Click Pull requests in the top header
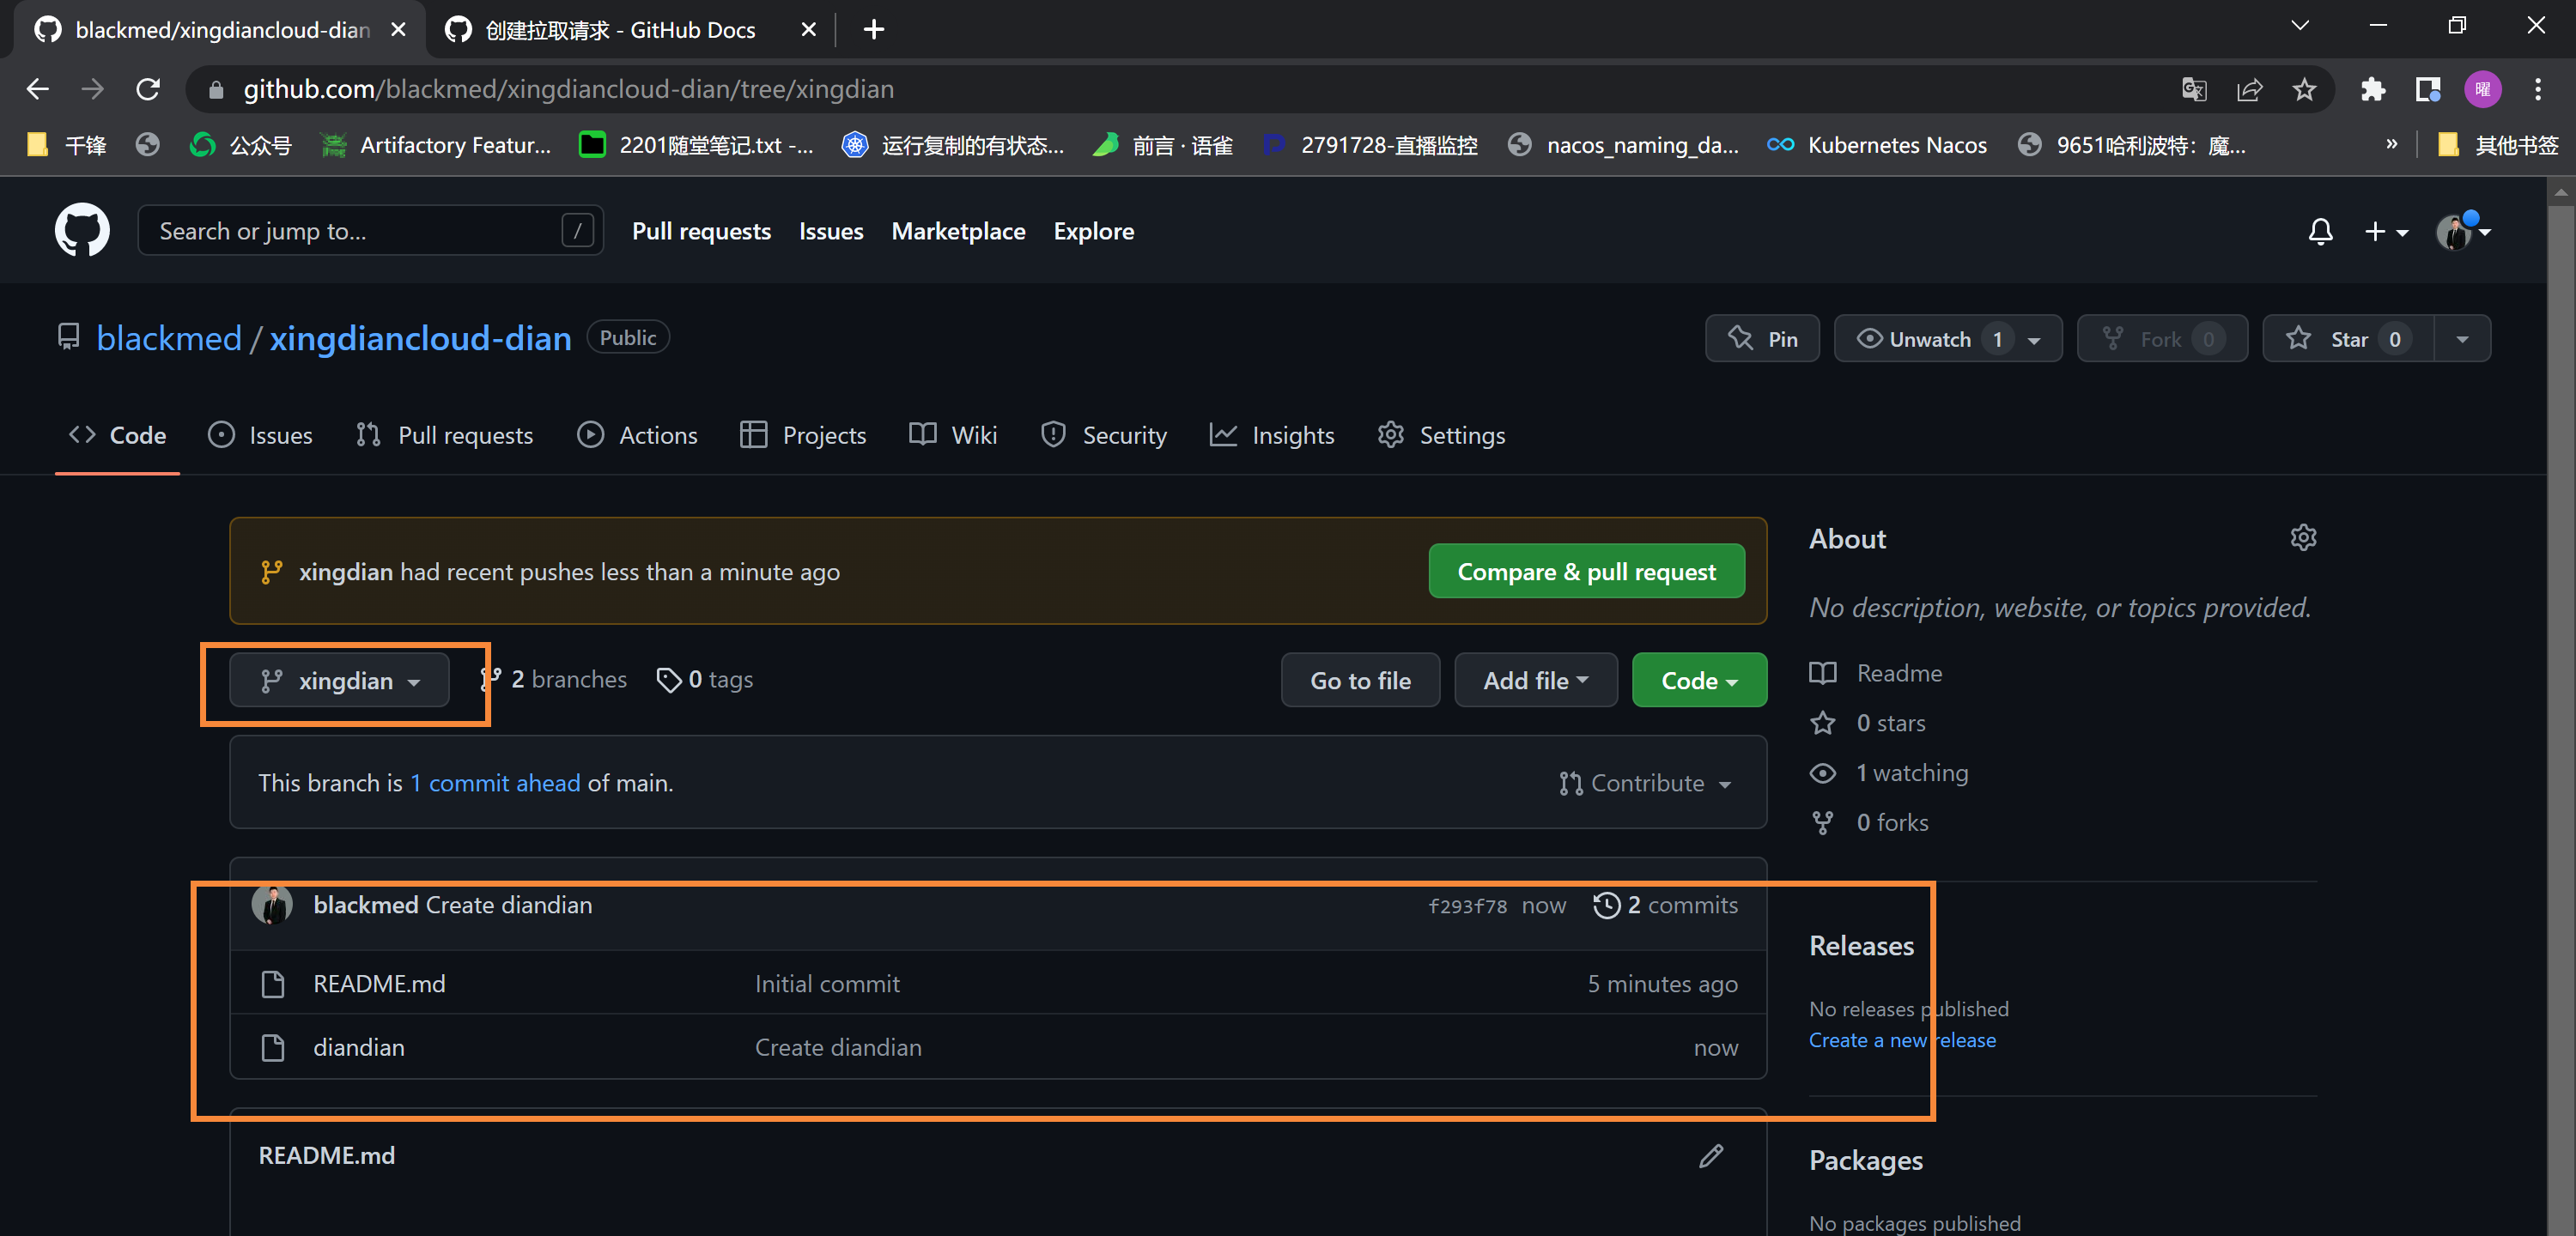This screenshot has height=1236, width=2576. pyautogui.click(x=701, y=231)
